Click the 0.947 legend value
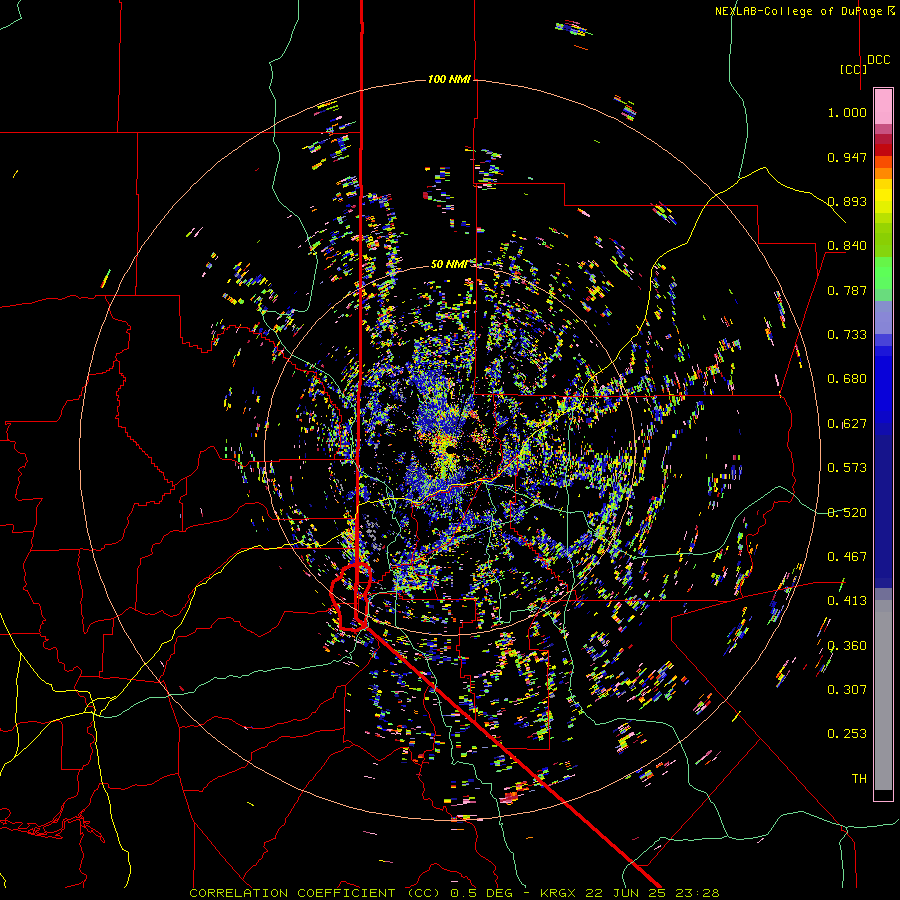The image size is (900, 900). click(847, 157)
